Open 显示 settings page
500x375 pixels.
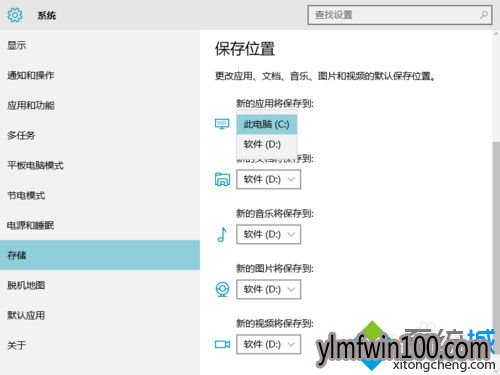coord(100,45)
